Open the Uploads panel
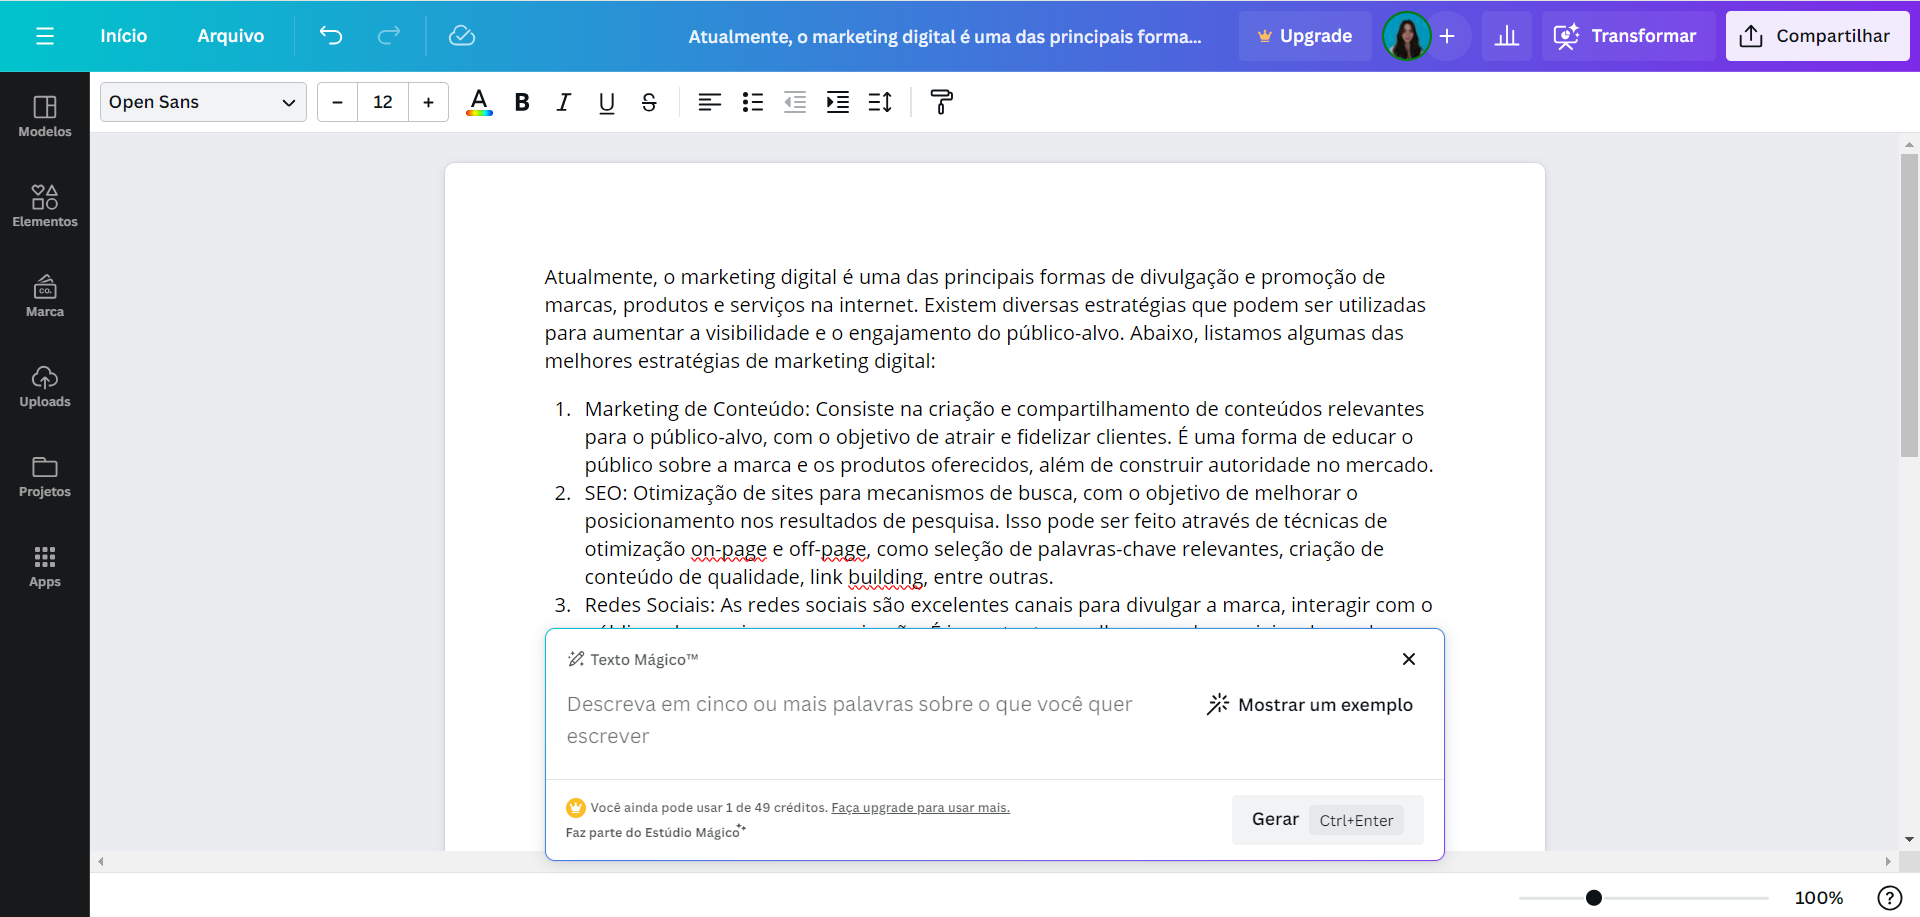The image size is (1920, 917). (x=44, y=387)
